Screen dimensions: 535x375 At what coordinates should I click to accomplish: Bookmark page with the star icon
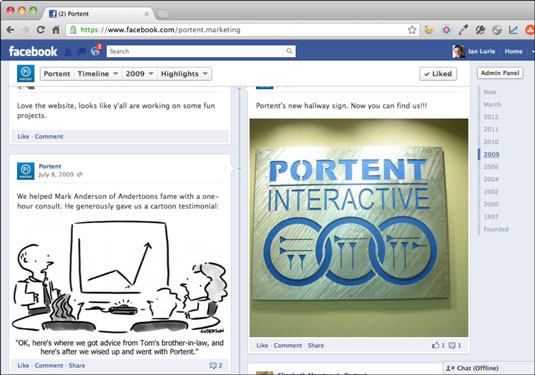(412, 30)
